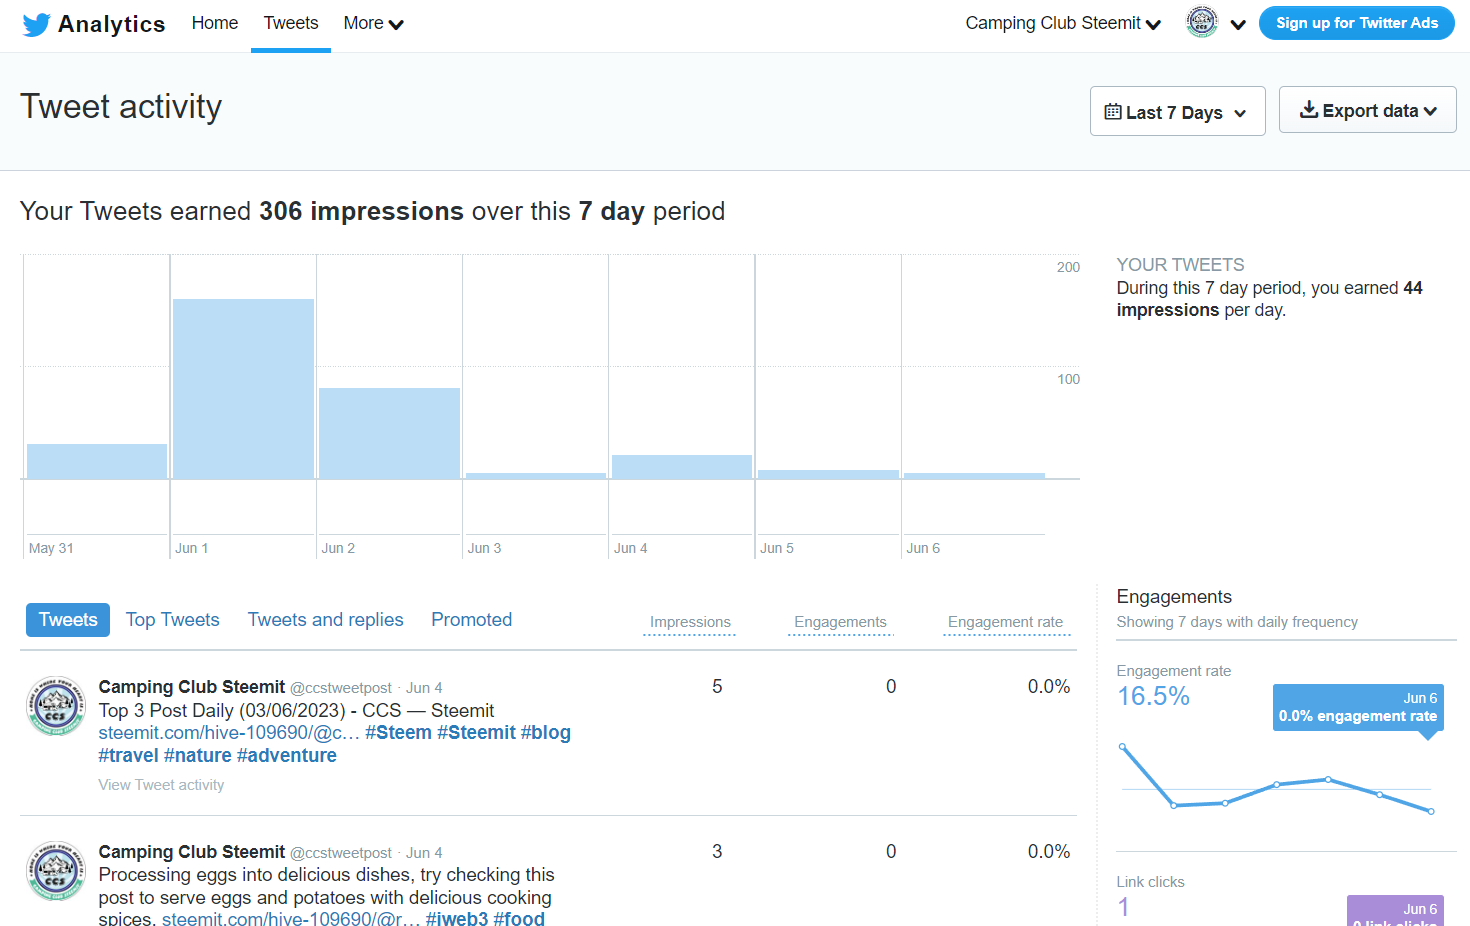The image size is (1470, 926).
Task: Open the Analytics home link
Action: [x=111, y=24]
